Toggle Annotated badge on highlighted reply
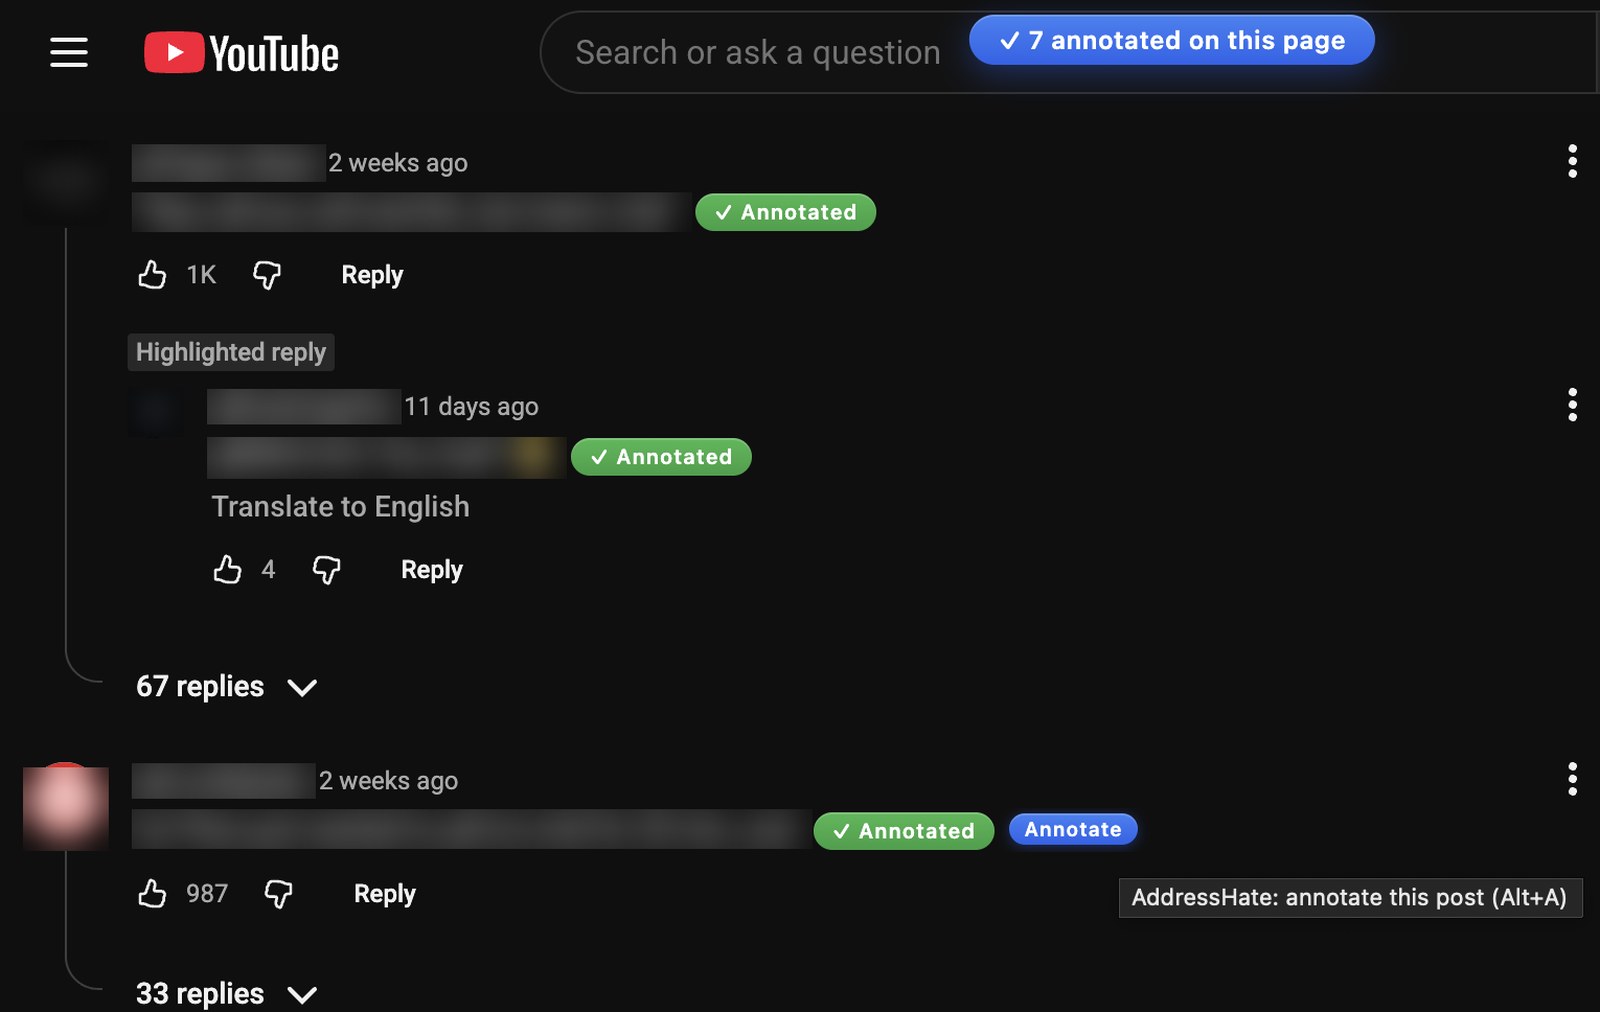1600x1012 pixels. pyautogui.click(x=661, y=457)
